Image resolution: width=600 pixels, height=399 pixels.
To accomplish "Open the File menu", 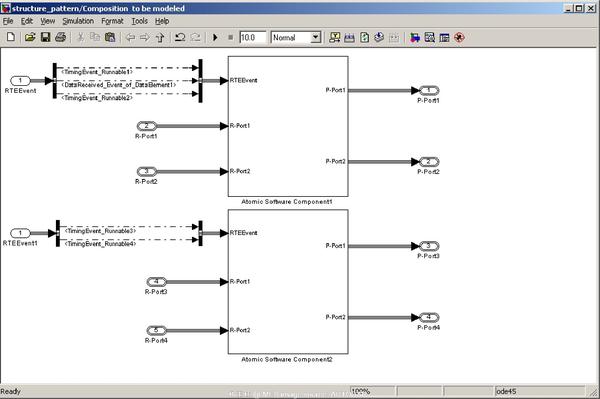I will (x=8, y=21).
